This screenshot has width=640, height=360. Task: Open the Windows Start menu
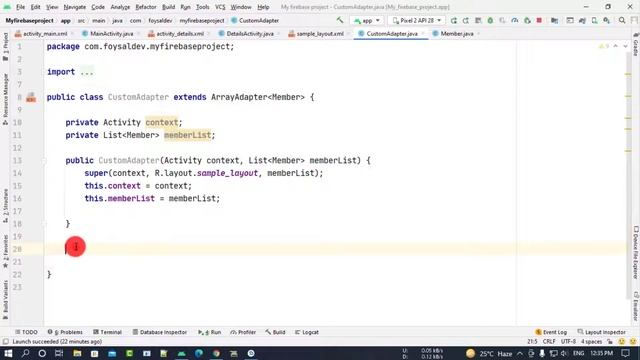pyautogui.click(x=8, y=353)
